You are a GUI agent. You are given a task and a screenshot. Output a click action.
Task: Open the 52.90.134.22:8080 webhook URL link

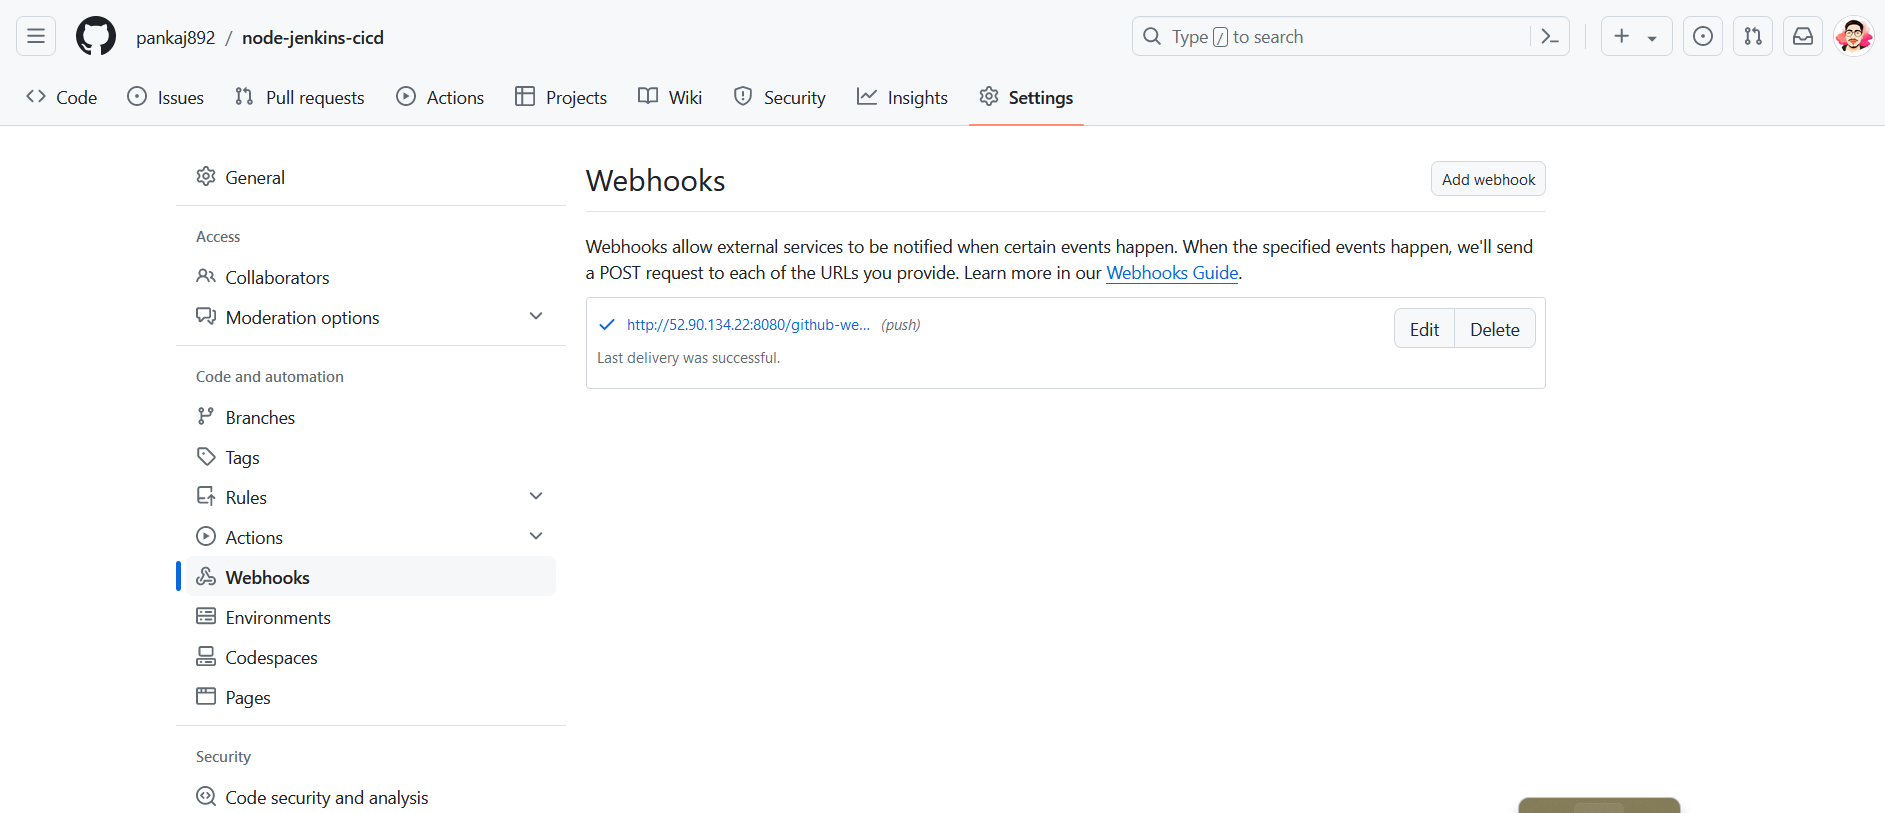pos(748,325)
